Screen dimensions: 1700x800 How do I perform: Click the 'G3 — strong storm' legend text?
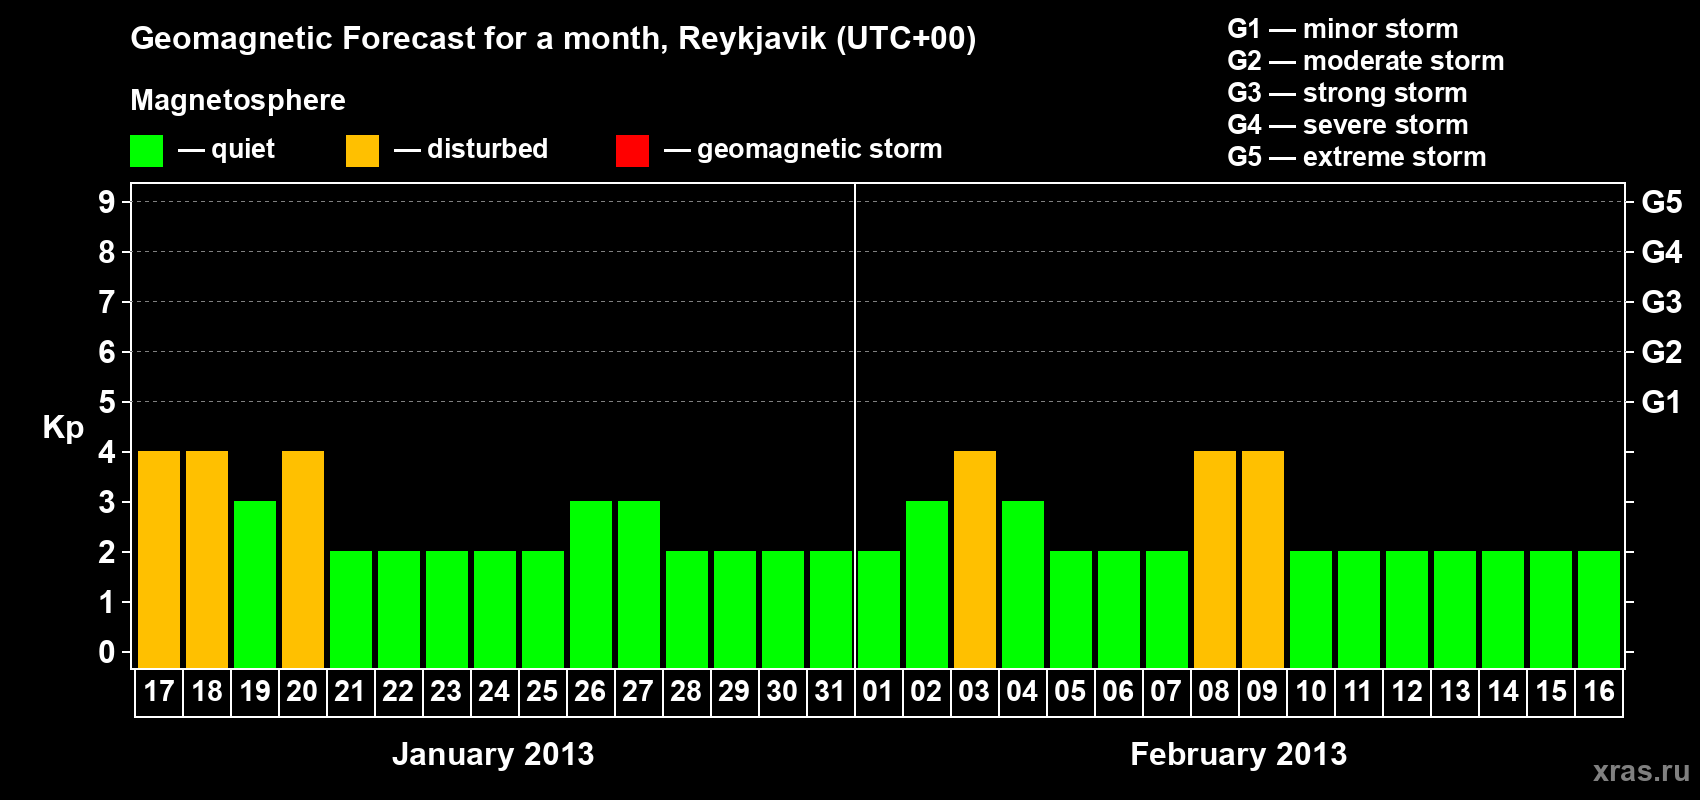click(x=1348, y=93)
